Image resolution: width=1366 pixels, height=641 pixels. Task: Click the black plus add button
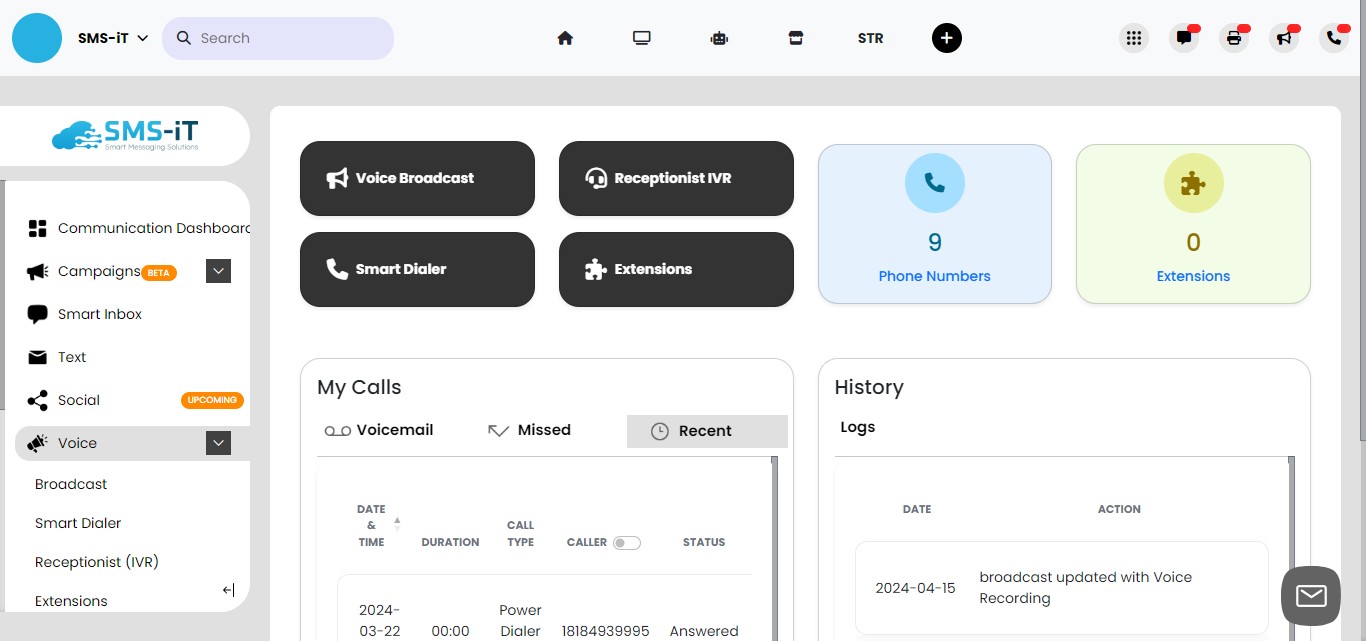coord(946,38)
